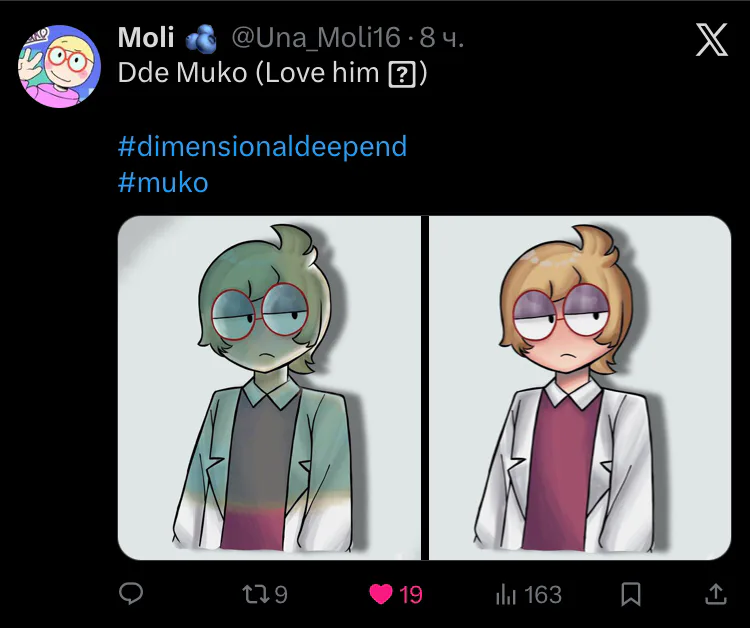Bookmark this post
The image size is (750, 628).
[631, 594]
